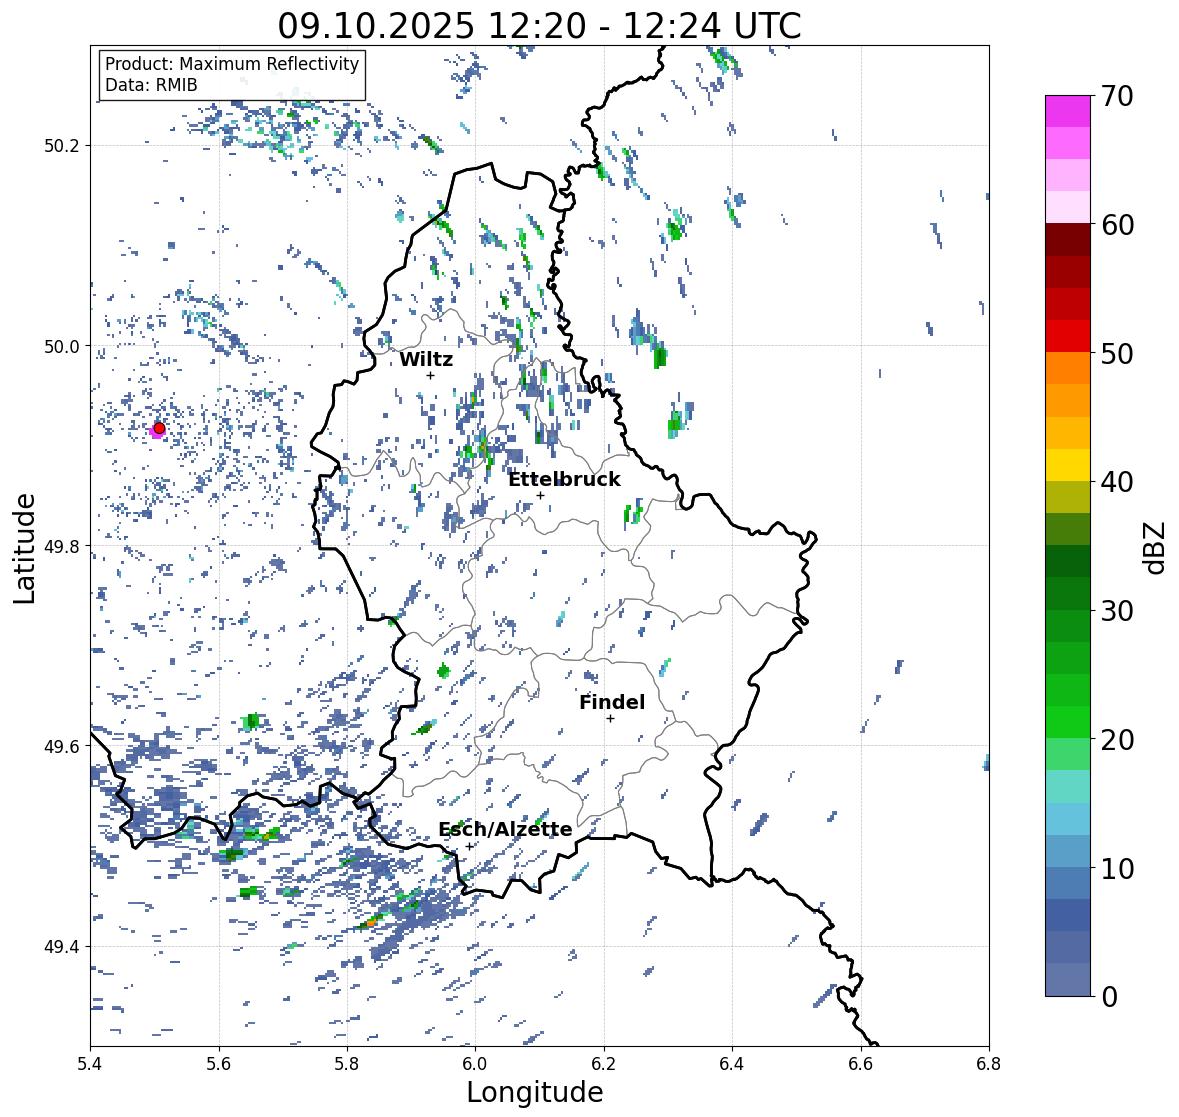Pick the bright green 20 dBZ colorbar segment
Screen dimensions: 1179x1117
(x=1068, y=722)
